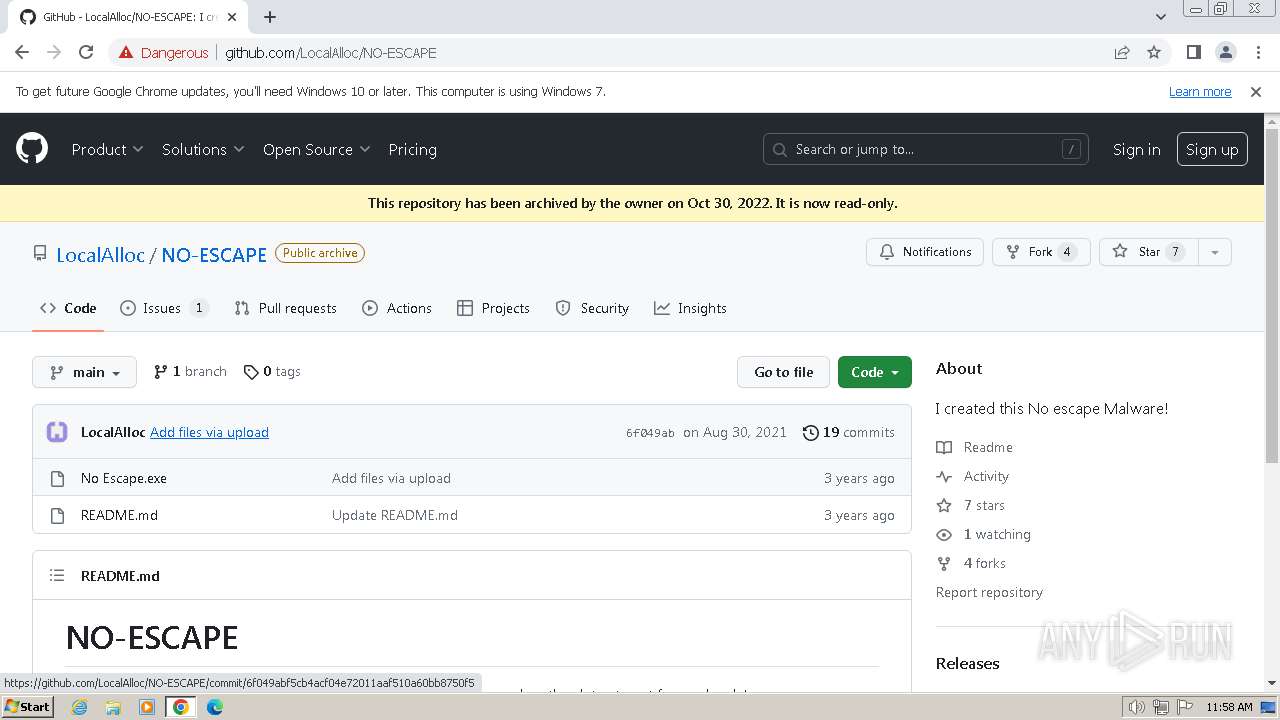Switch to the Issues tab

pyautogui.click(x=163, y=308)
